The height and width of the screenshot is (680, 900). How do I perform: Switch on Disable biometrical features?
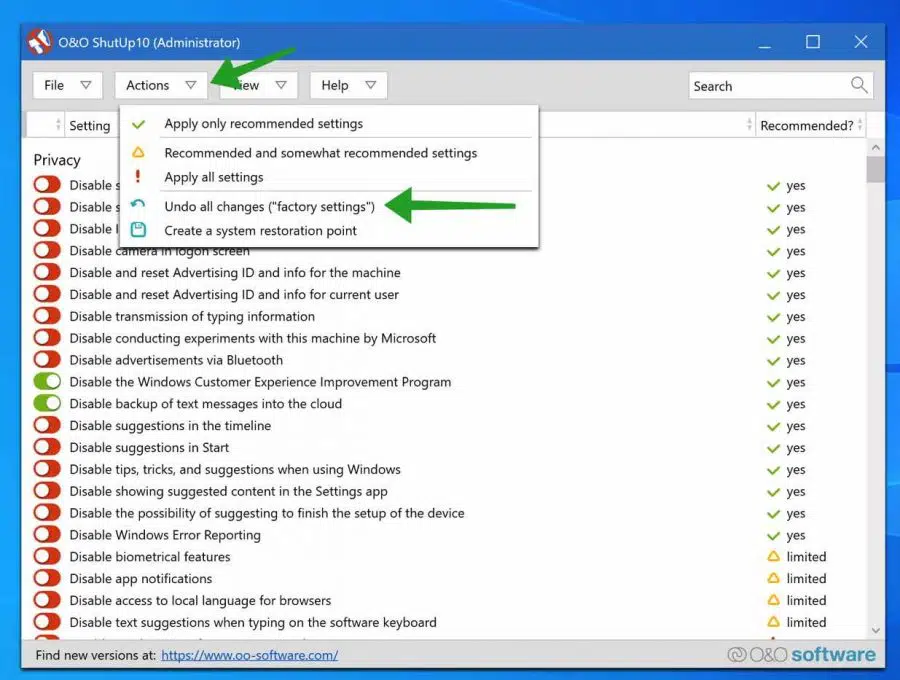point(47,555)
